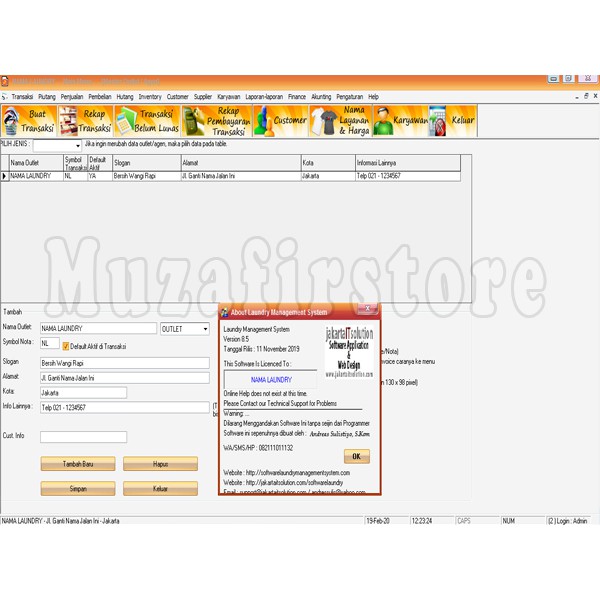Open Penjualan menu
This screenshot has width=600, height=600.
click(x=72, y=97)
